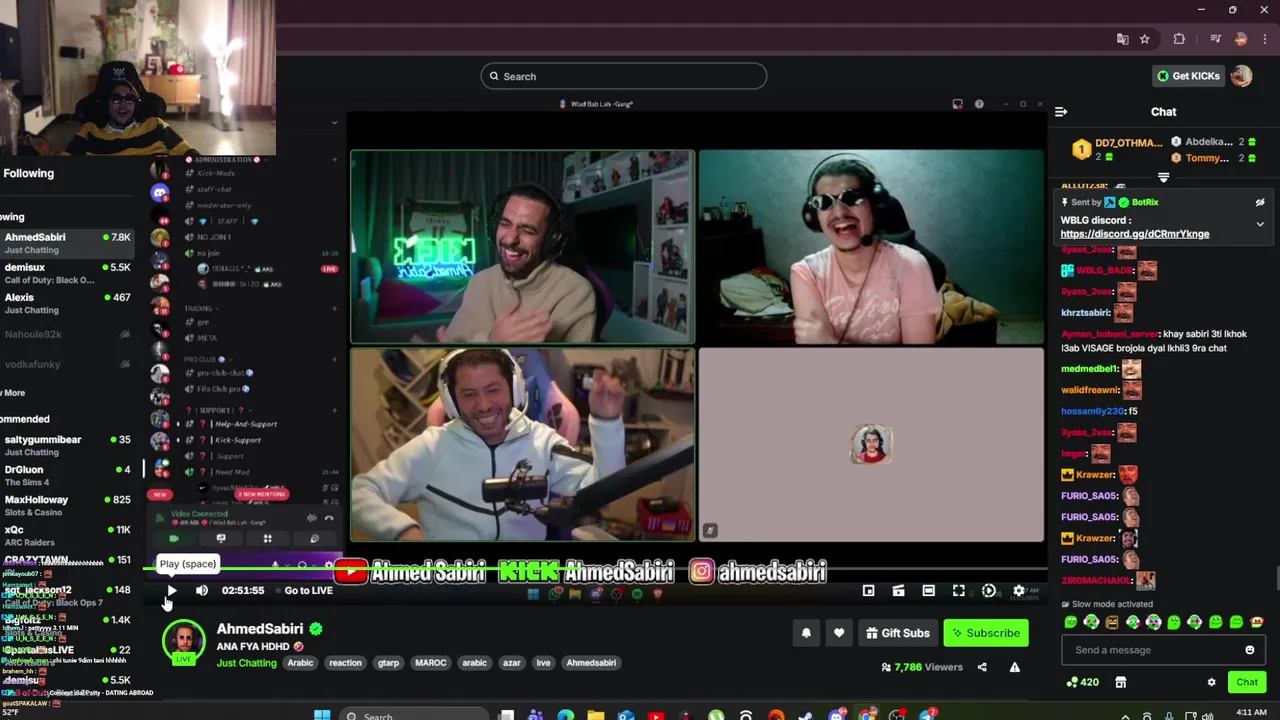The height and width of the screenshot is (720, 1280).
Task: Click AhmedSabiri channel avatar with LIVE badge
Action: (184, 642)
